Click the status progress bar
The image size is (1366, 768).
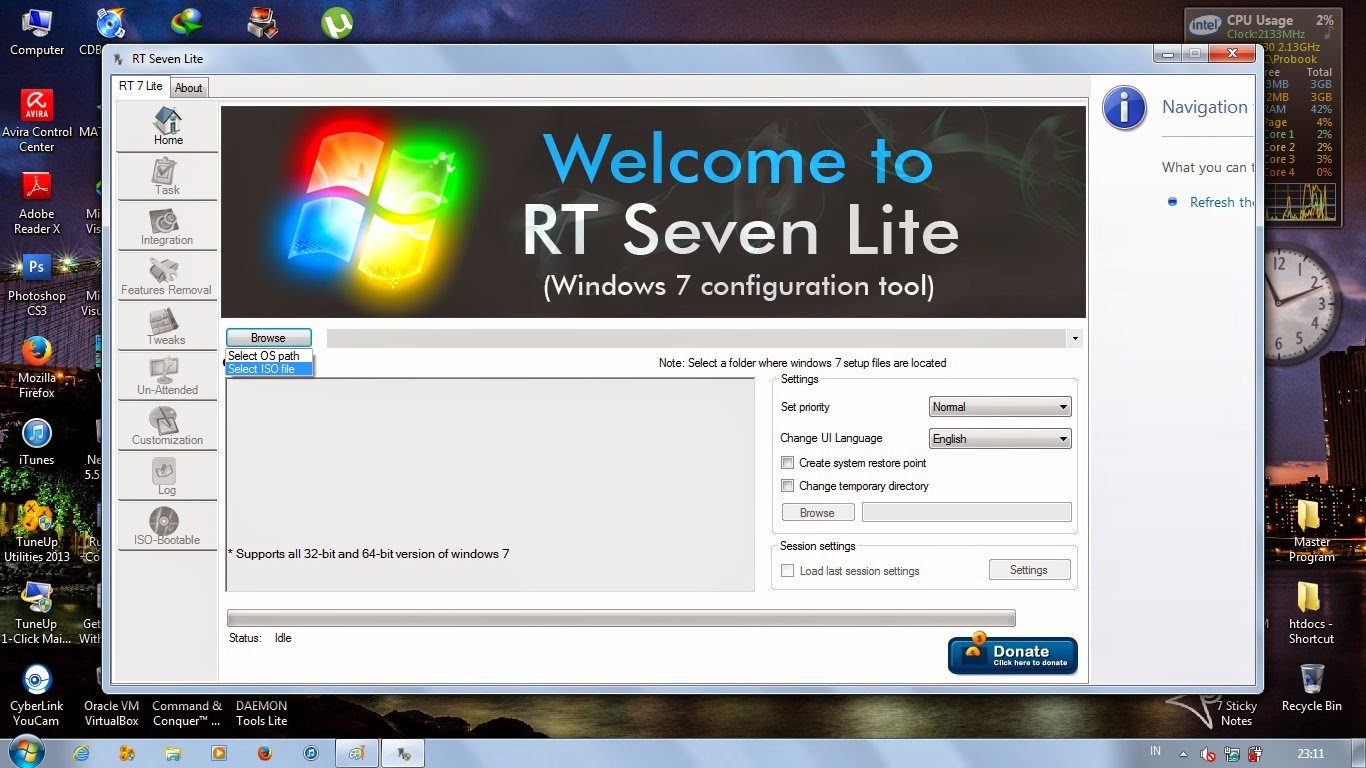pos(621,618)
